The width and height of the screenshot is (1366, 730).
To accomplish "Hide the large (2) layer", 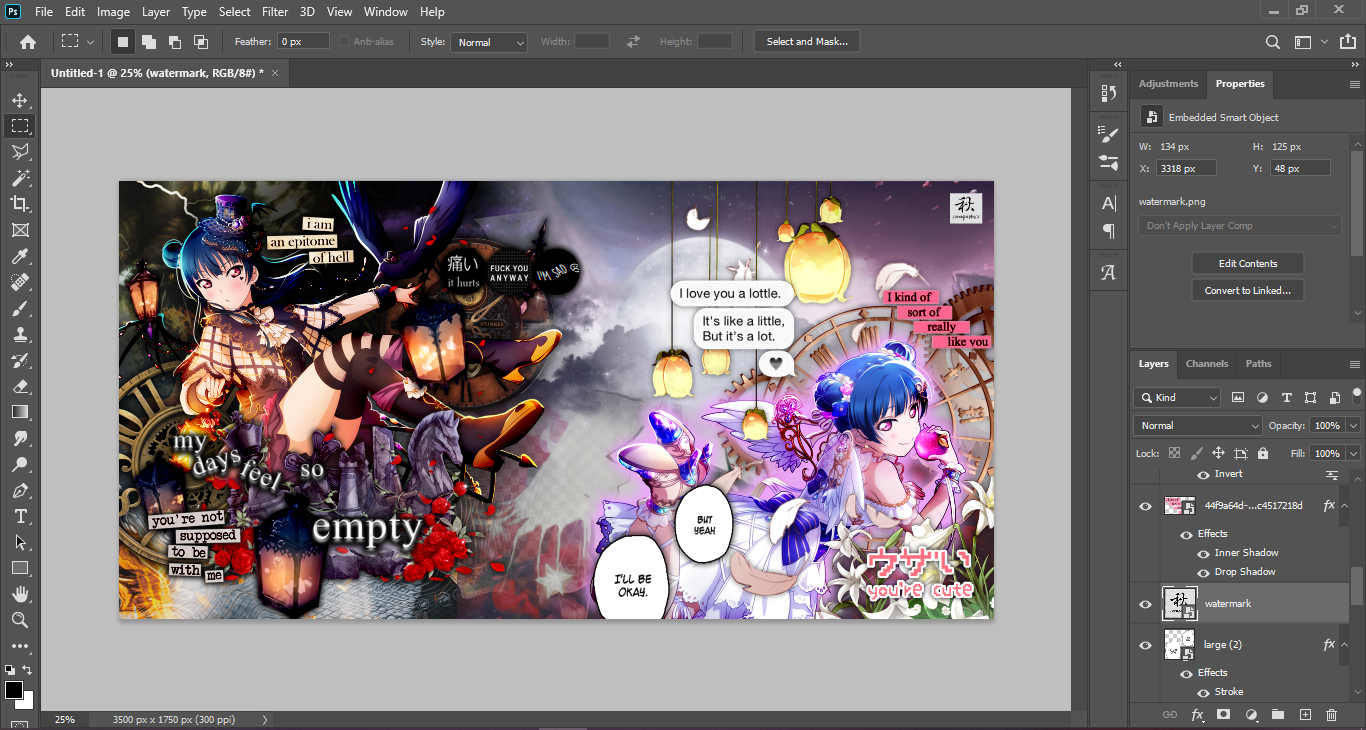I will point(1146,645).
